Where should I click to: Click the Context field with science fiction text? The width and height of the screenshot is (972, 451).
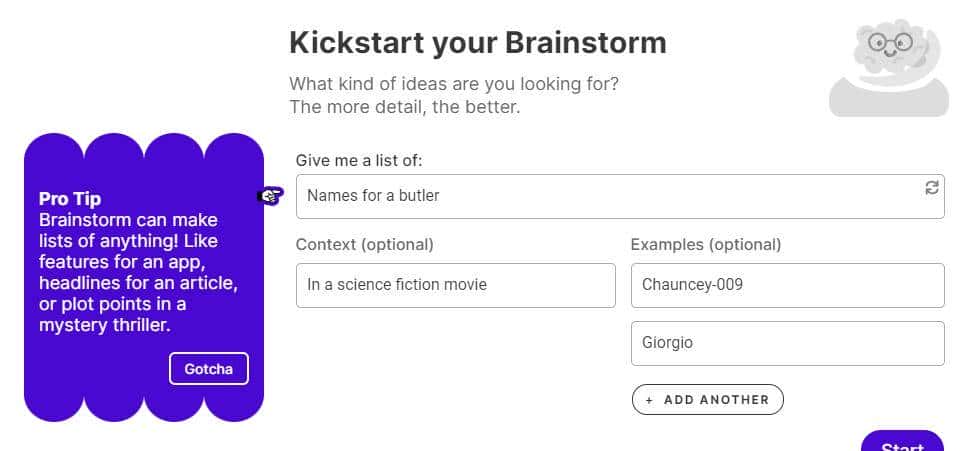pos(456,285)
